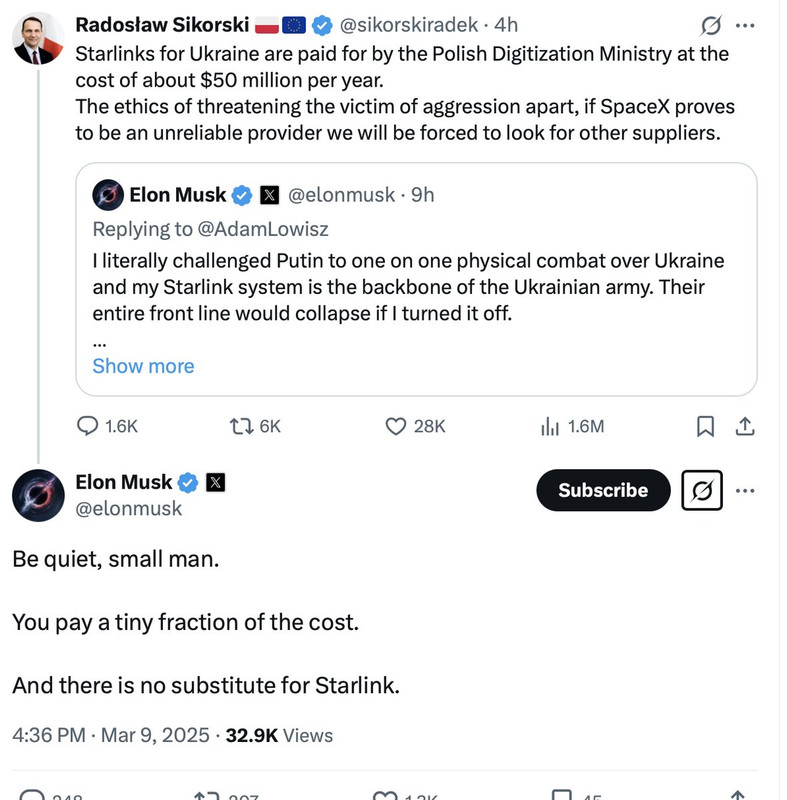Like Sikorski's post with the heart icon

click(397, 426)
